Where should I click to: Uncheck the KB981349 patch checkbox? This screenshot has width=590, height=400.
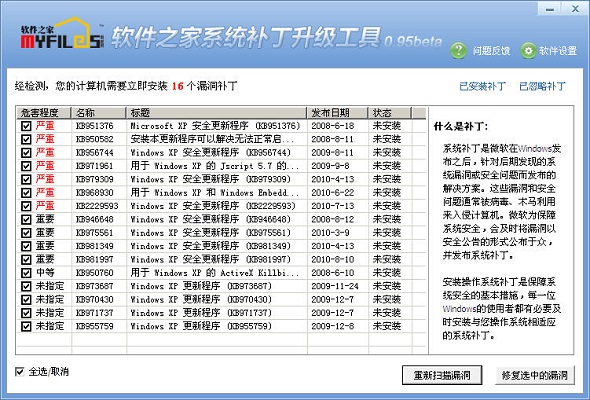pyautogui.click(x=26, y=246)
